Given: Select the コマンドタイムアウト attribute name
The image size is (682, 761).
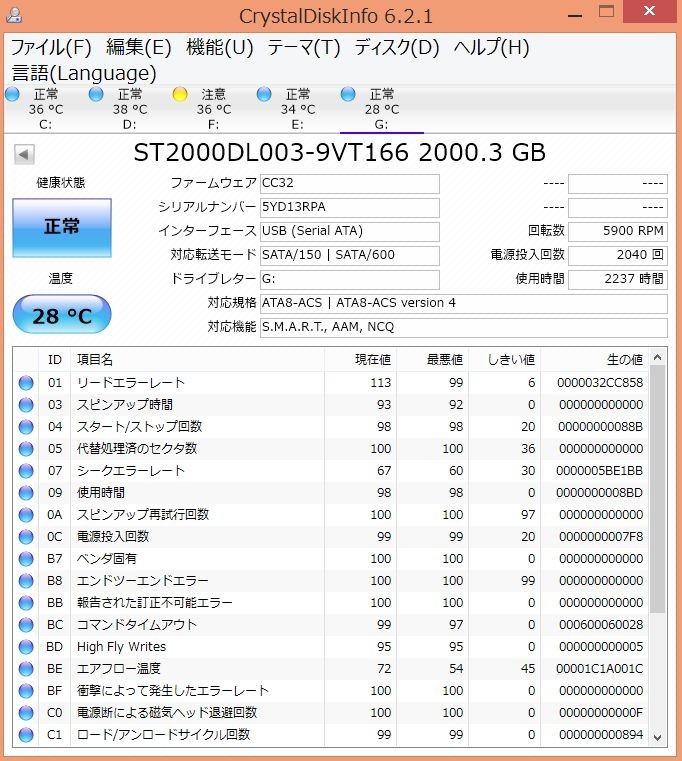Looking at the screenshot, I should coord(136,625).
